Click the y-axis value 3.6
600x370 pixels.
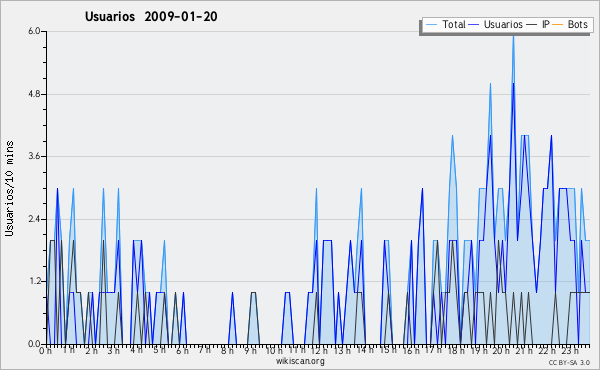pos(34,156)
